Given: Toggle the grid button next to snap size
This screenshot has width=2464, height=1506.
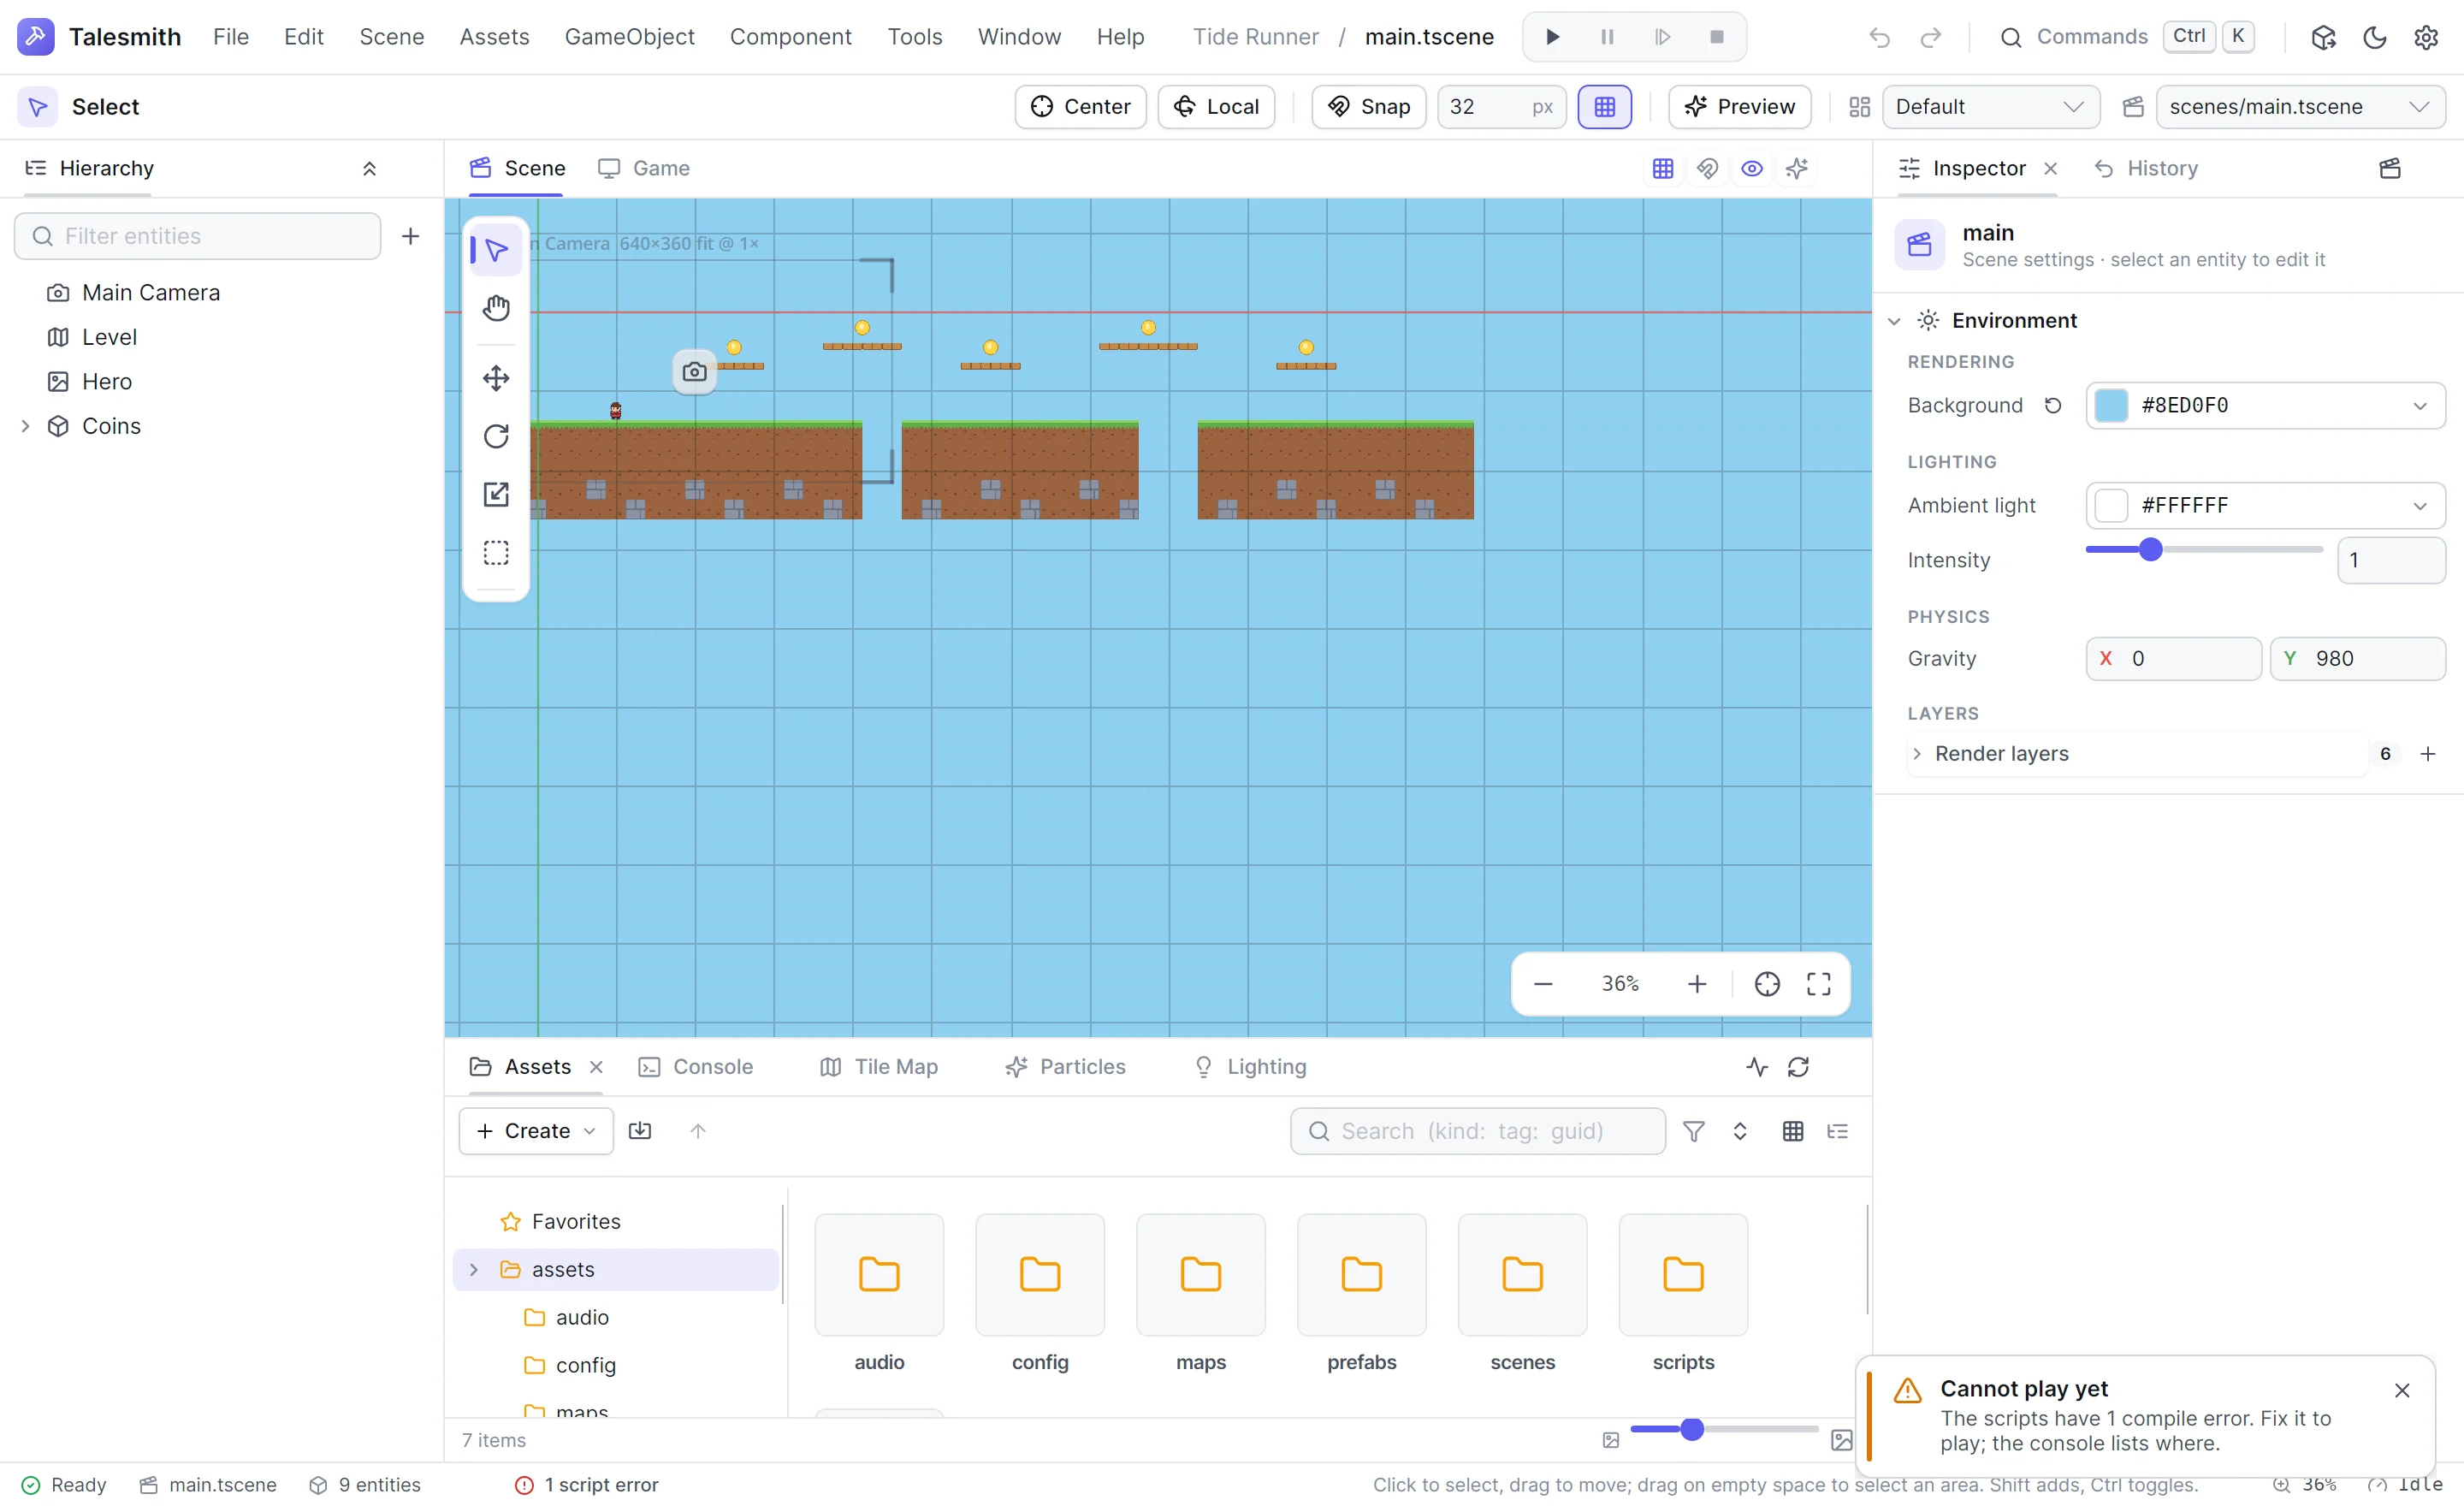Looking at the screenshot, I should (1604, 107).
